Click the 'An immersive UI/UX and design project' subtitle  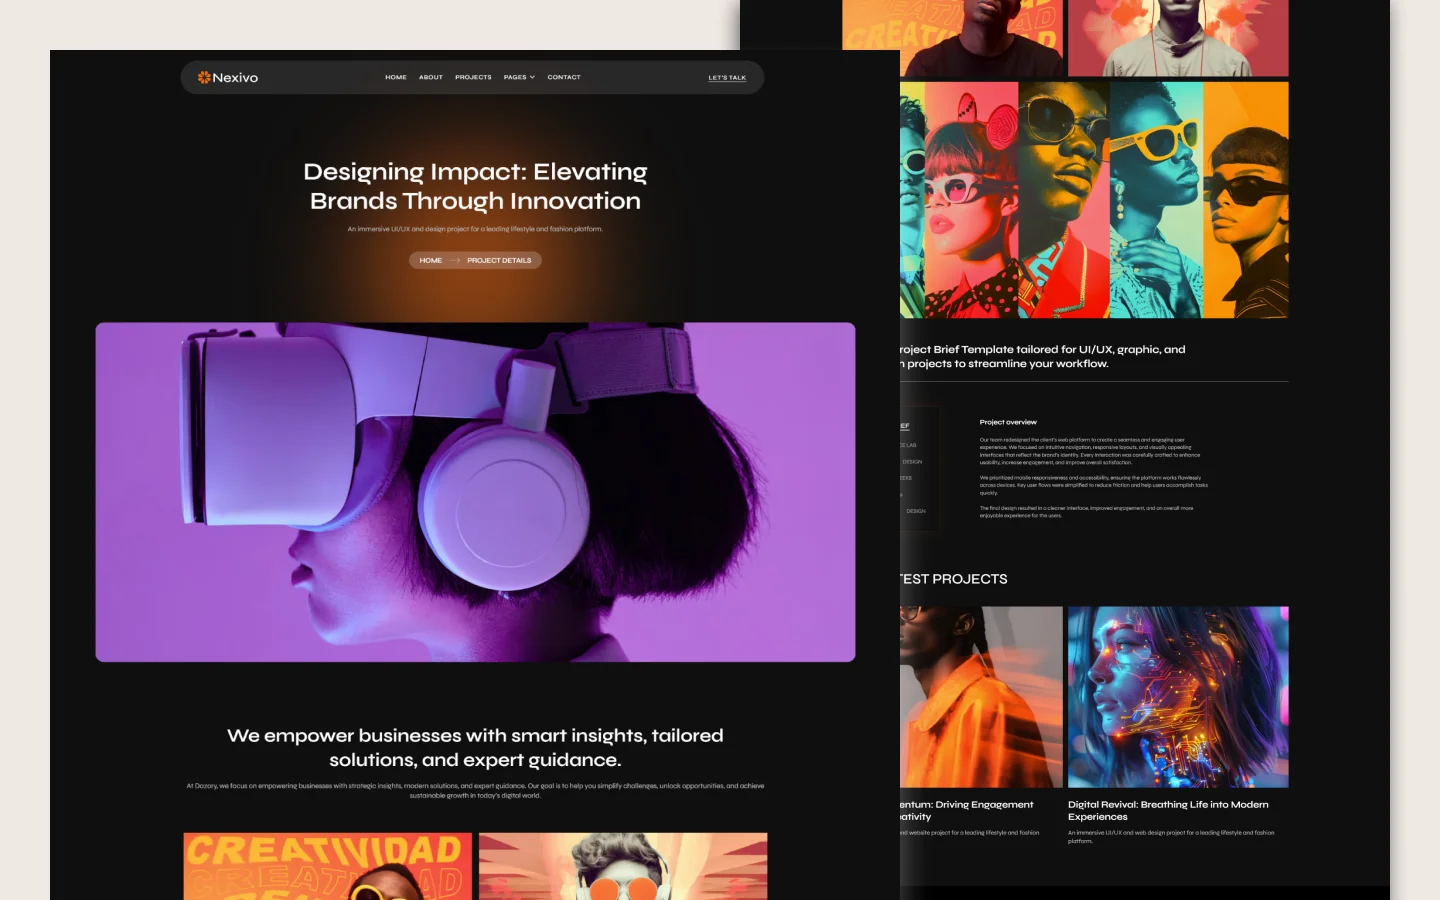click(x=475, y=229)
